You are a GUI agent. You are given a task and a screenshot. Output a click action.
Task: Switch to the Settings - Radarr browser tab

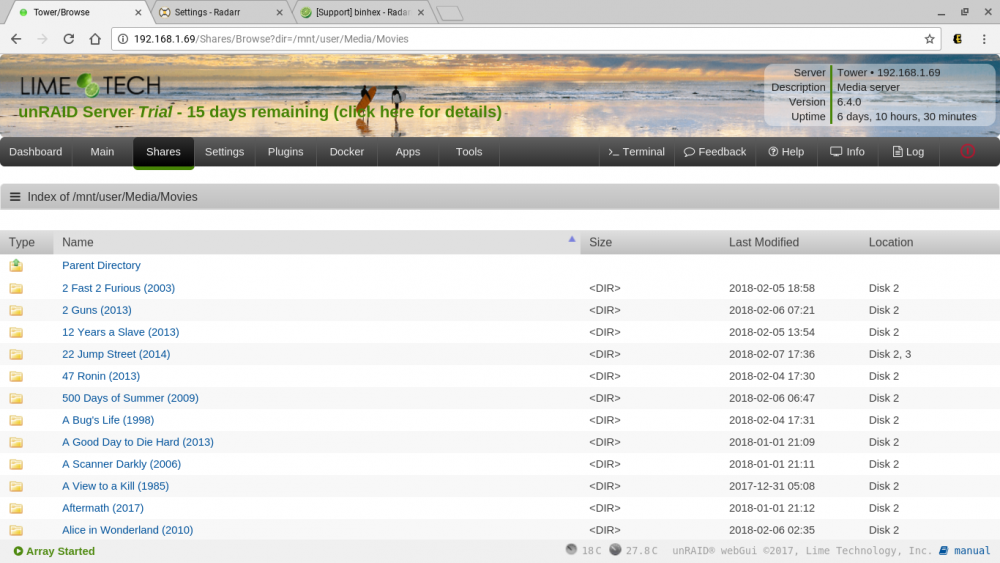pos(220,12)
